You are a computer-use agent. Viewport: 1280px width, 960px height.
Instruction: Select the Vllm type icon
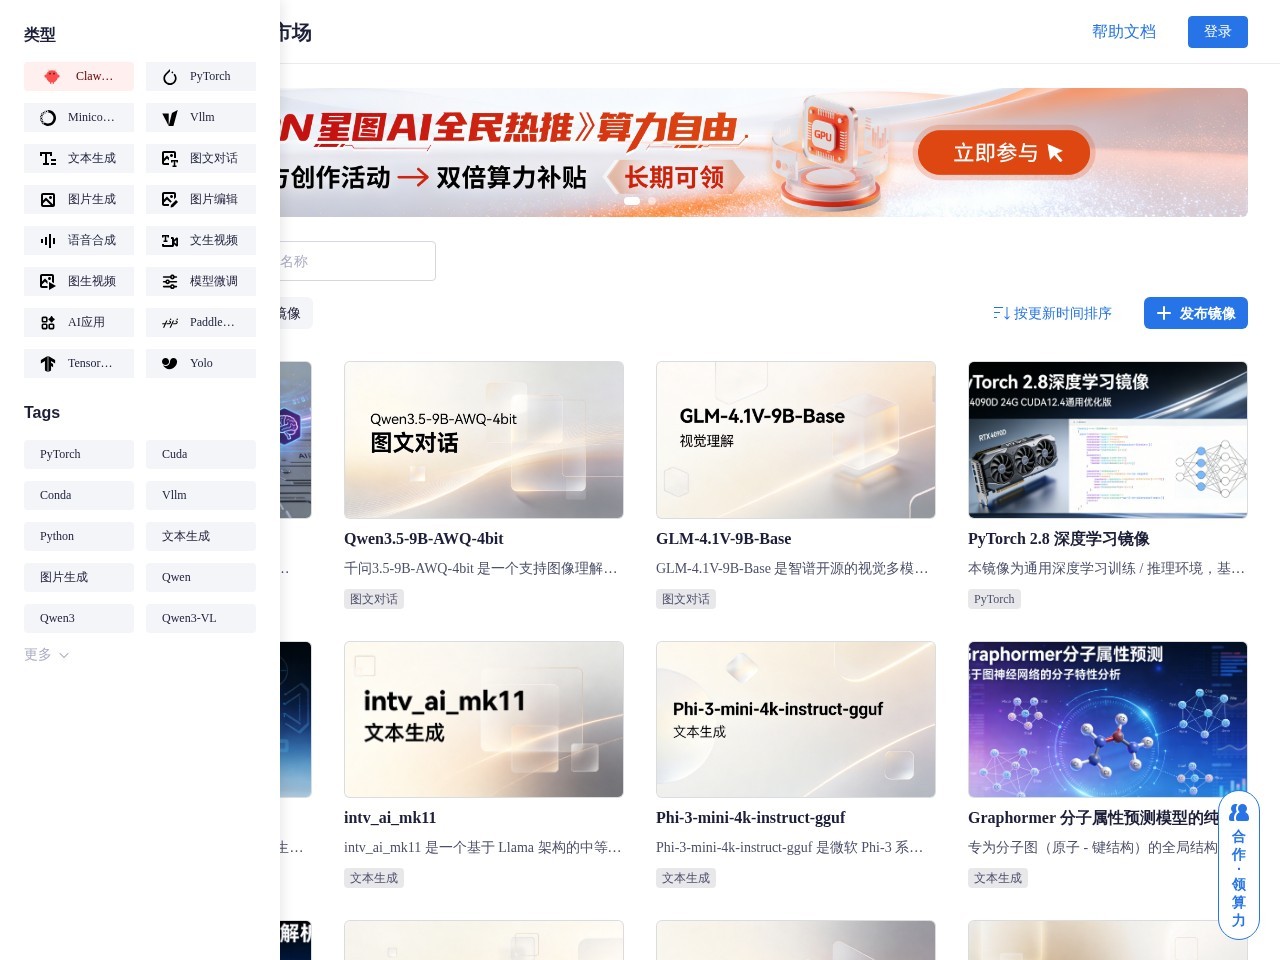(x=170, y=118)
